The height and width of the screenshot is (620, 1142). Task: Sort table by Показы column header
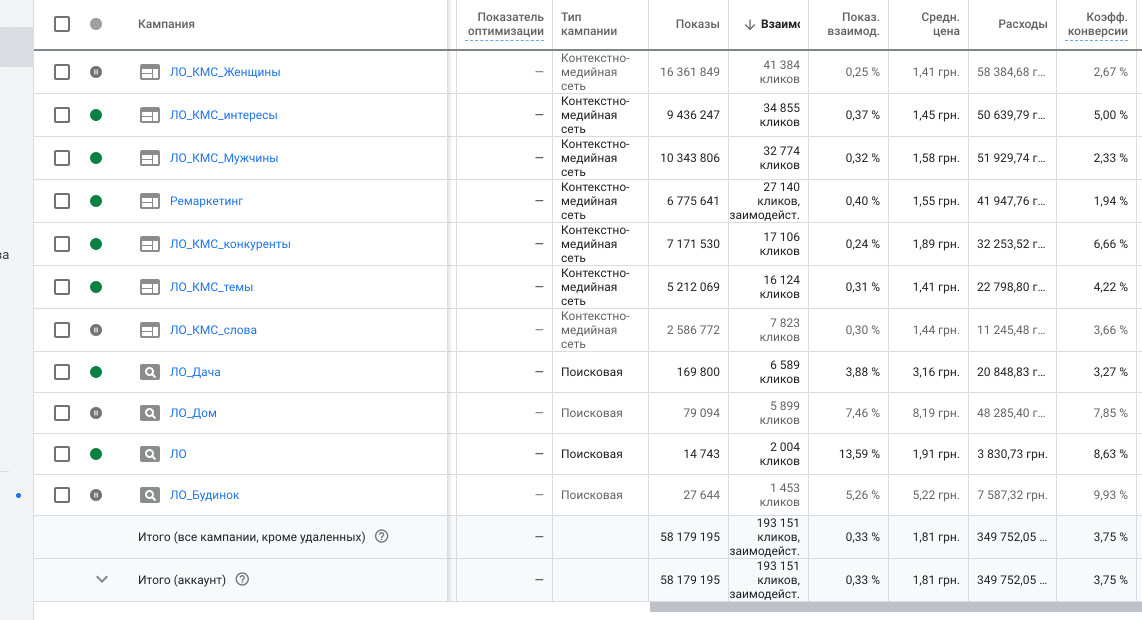tap(697, 24)
